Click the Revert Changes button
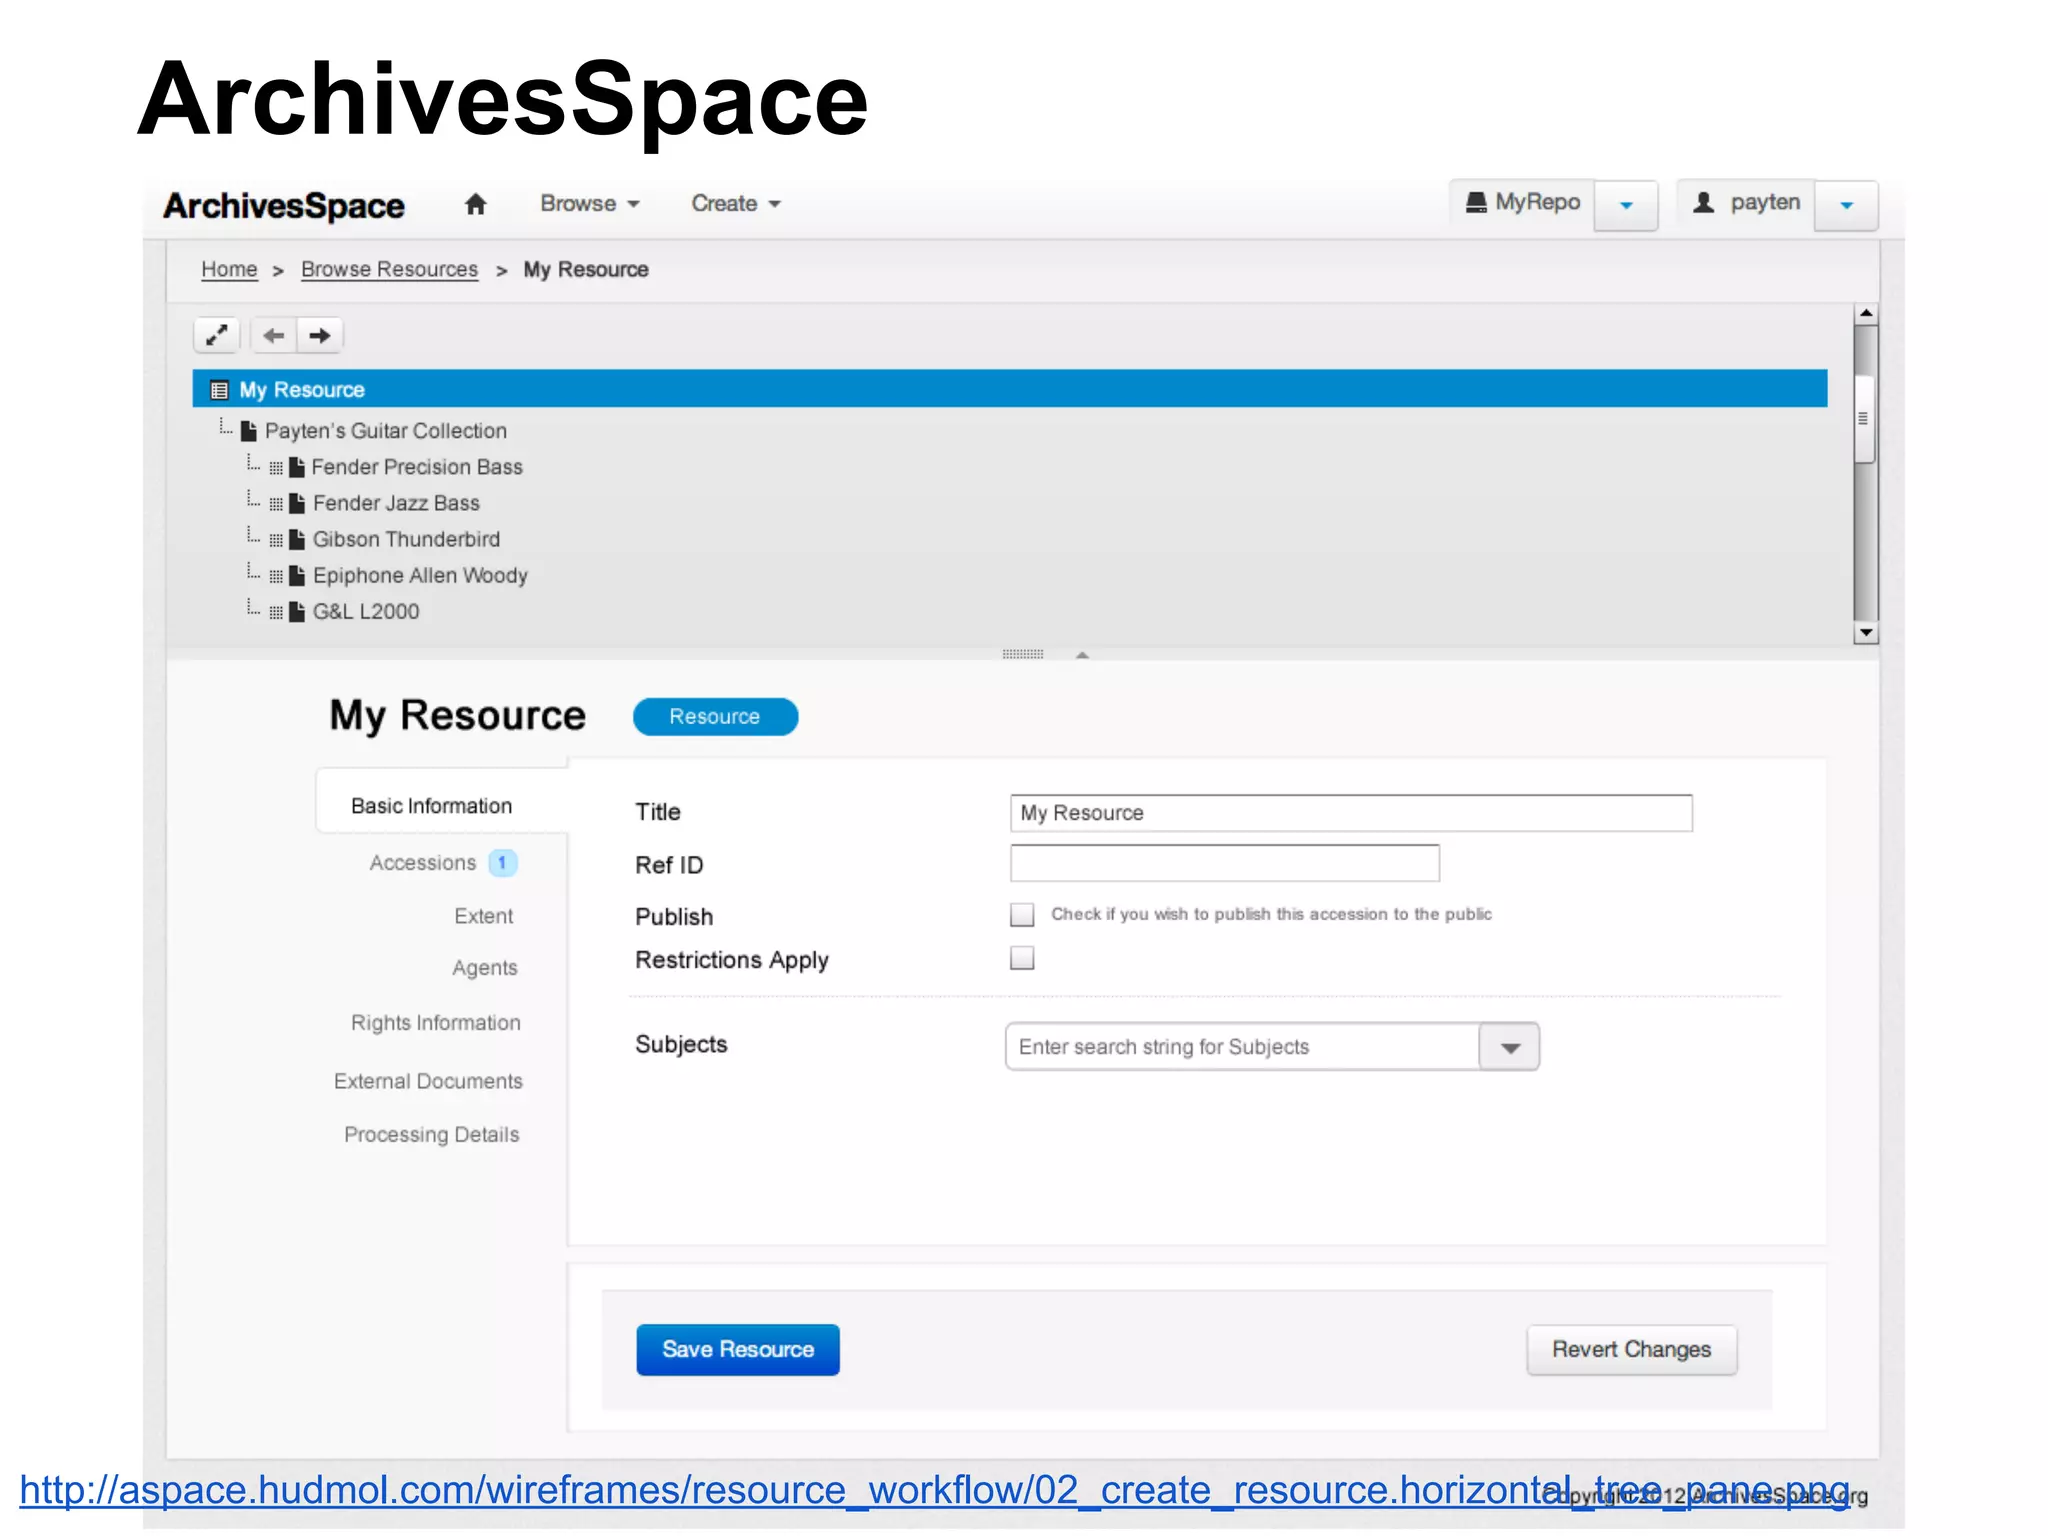The image size is (2048, 1536). [1631, 1350]
